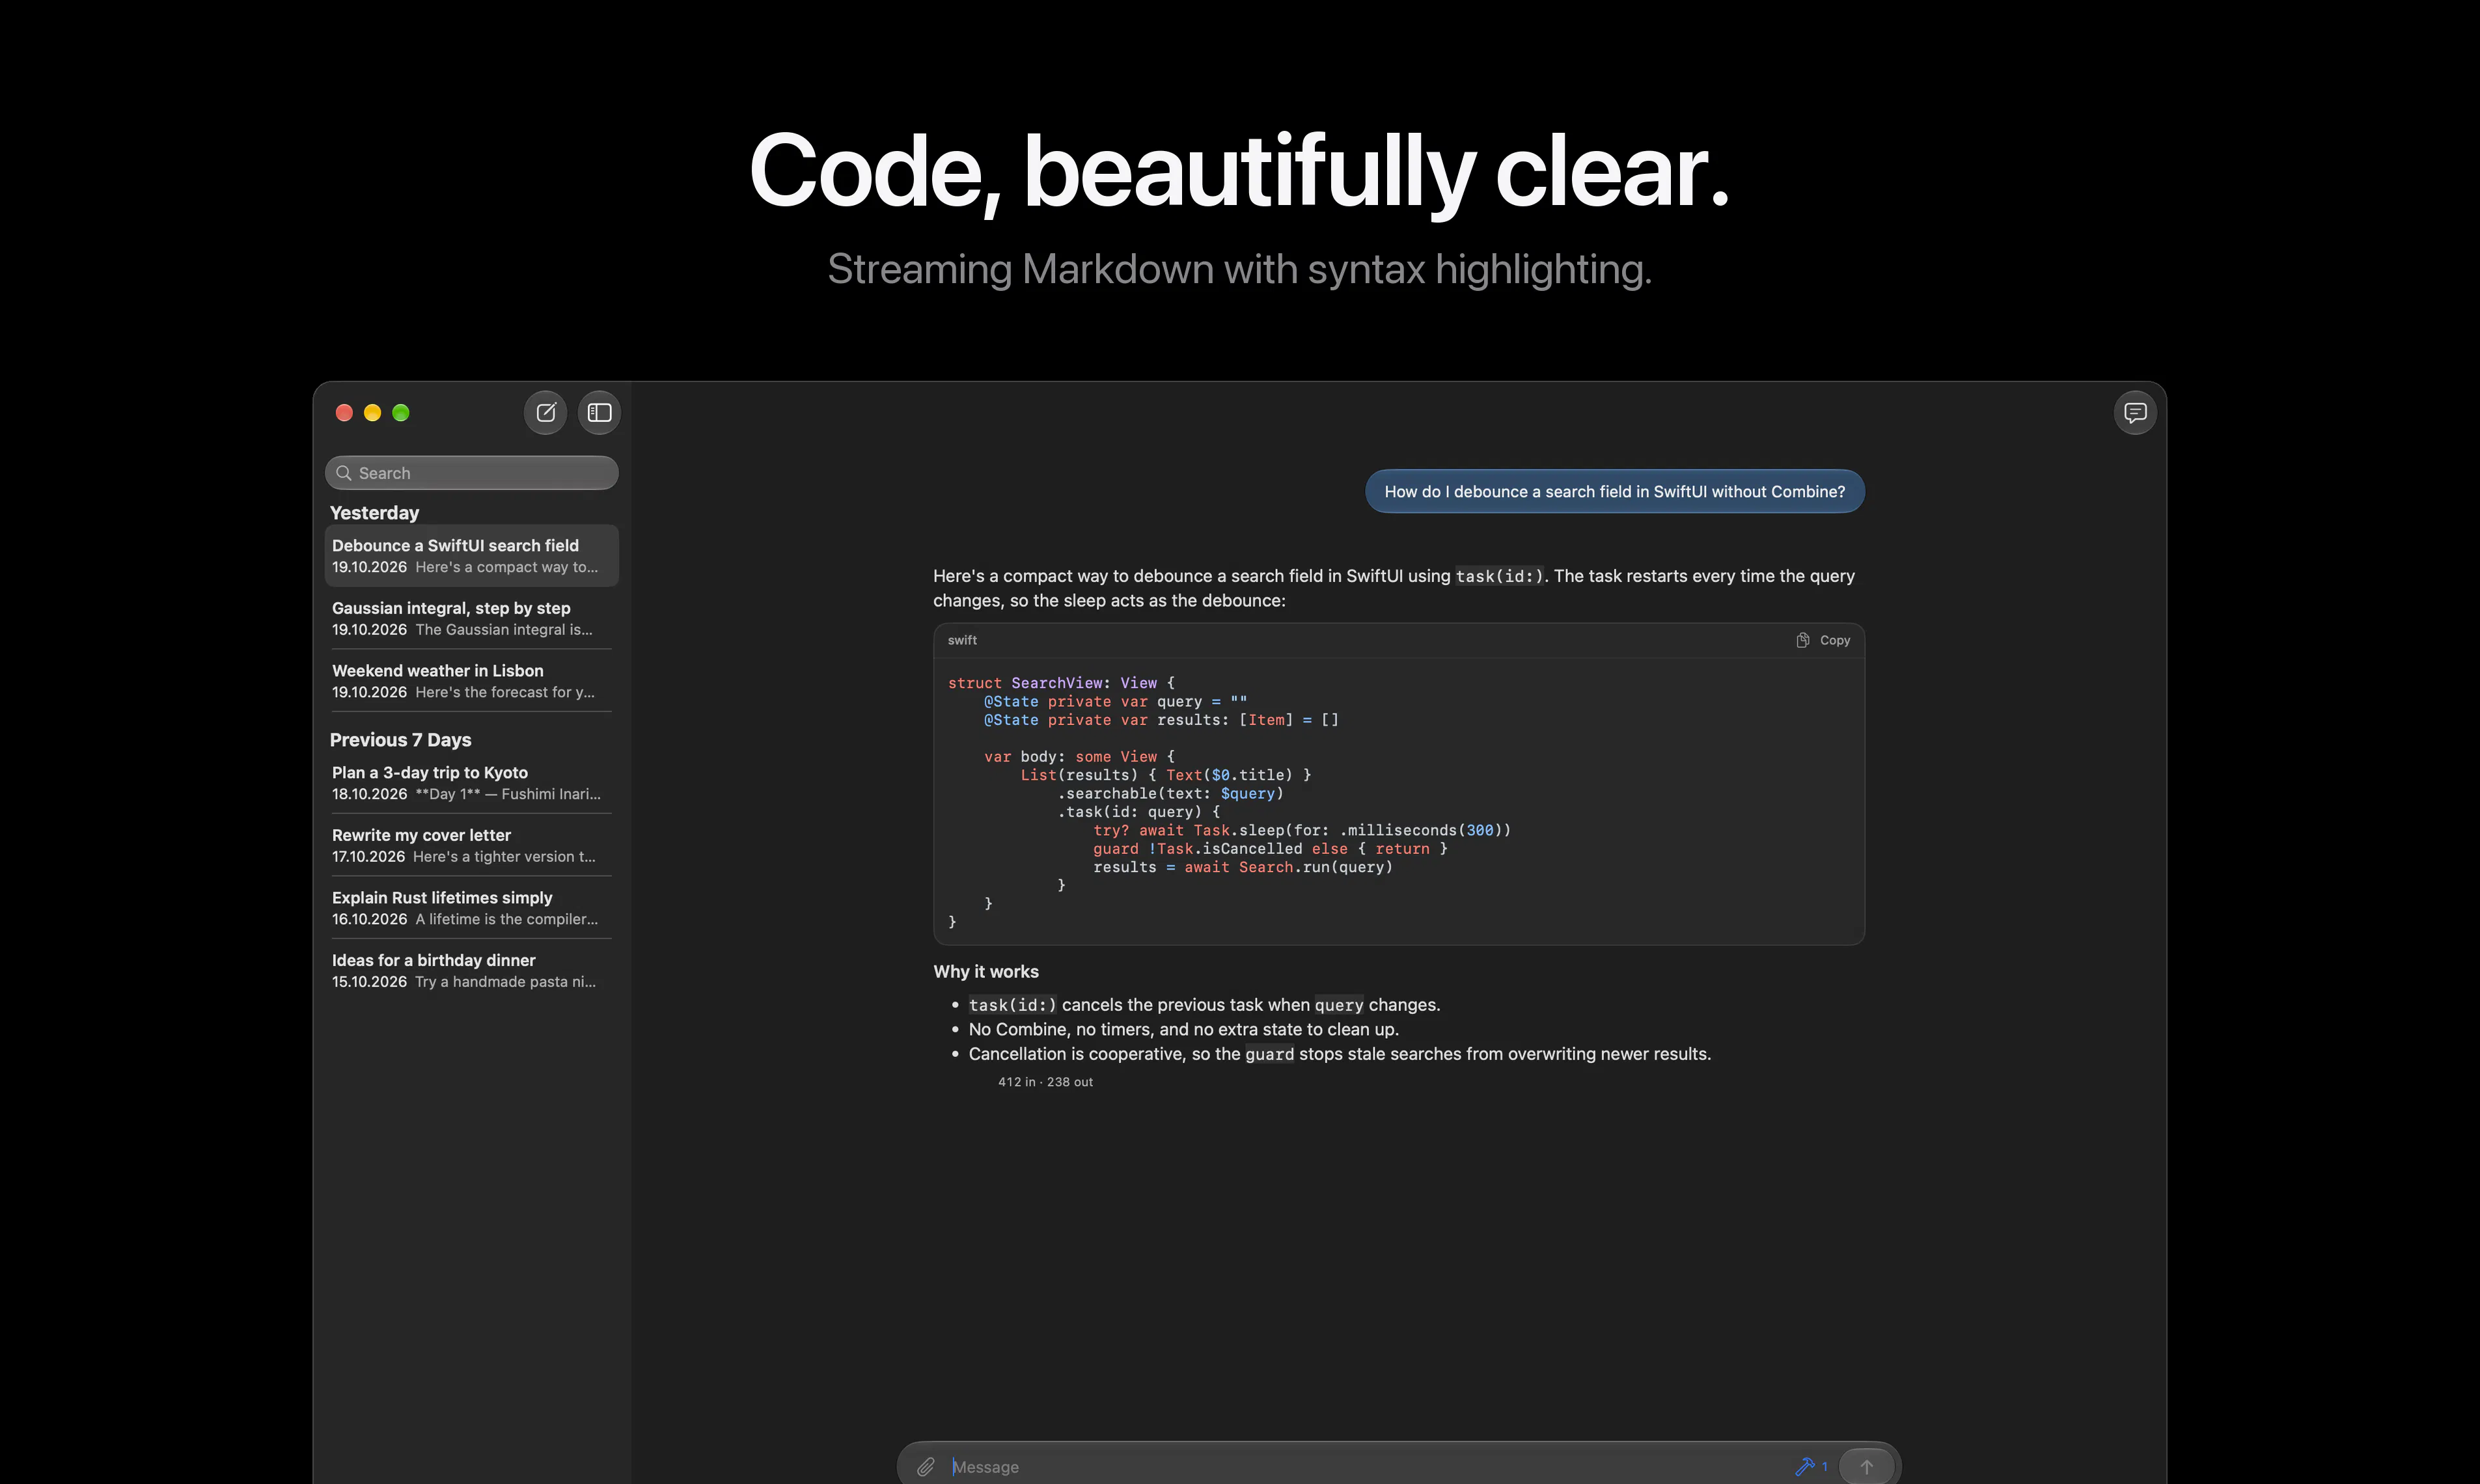
Task: Open the hammer tools icon
Action: click(x=1806, y=1466)
